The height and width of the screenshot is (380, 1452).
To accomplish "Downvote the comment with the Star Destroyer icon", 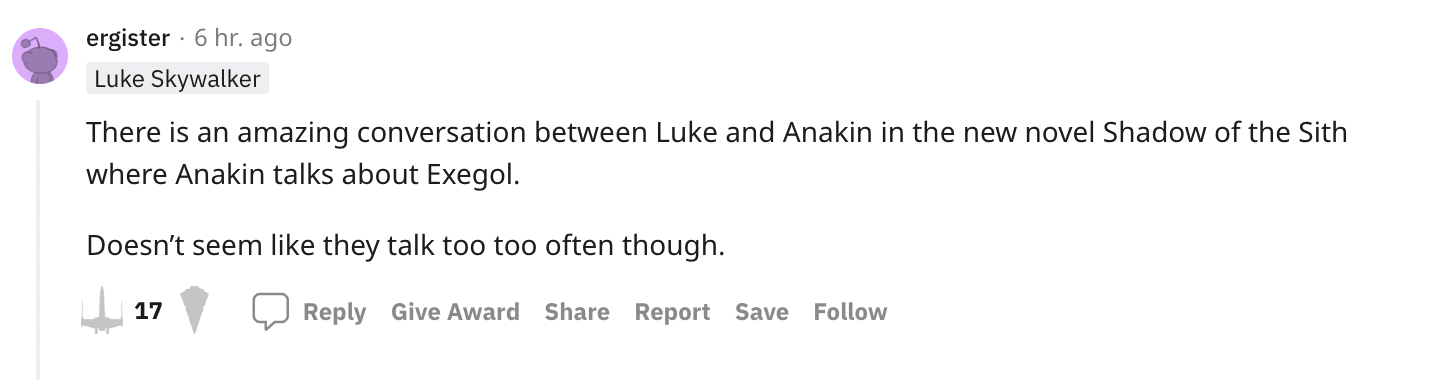I will [194, 311].
